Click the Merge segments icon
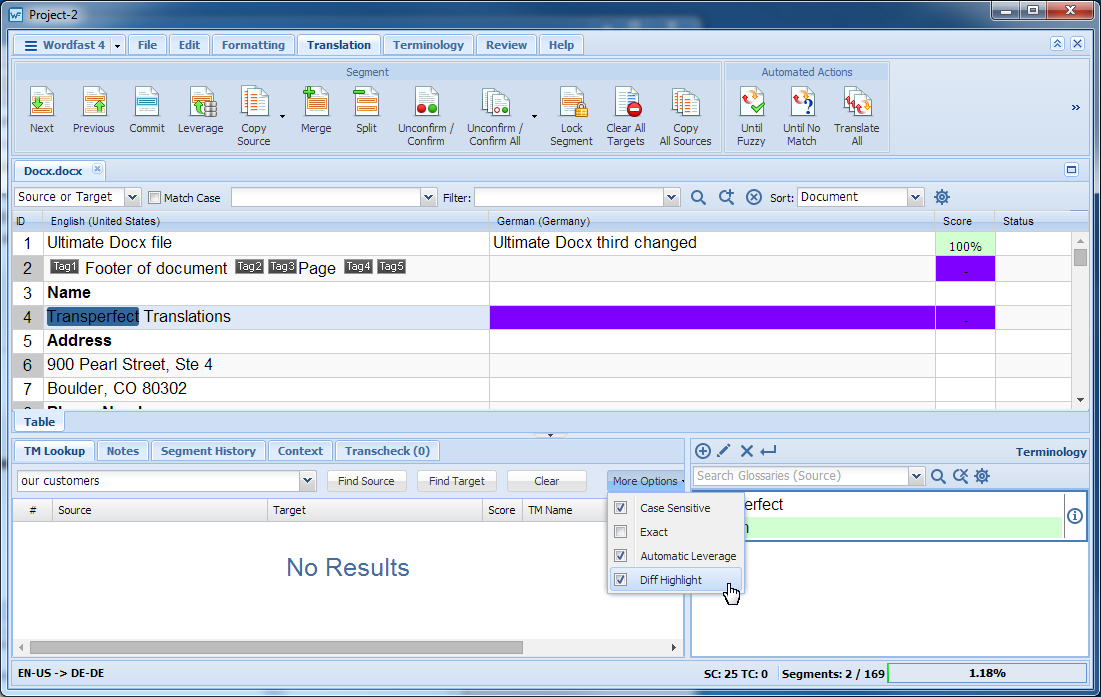Viewport: 1101px width, 697px height. [x=316, y=103]
